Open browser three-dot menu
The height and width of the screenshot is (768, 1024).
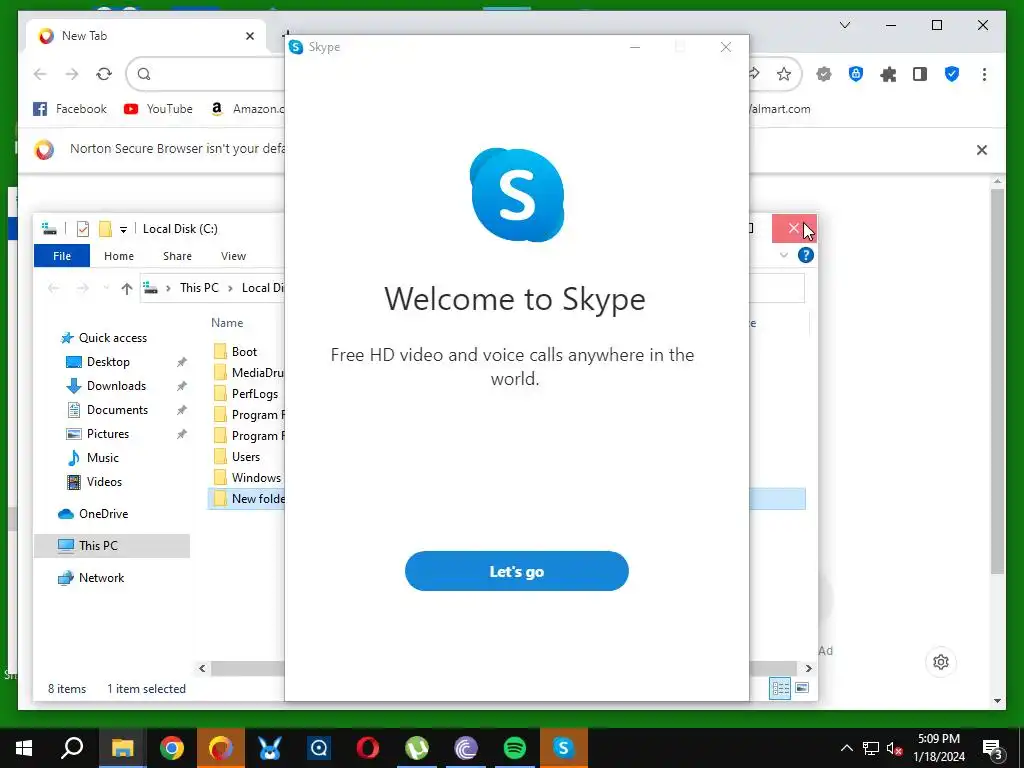point(984,74)
